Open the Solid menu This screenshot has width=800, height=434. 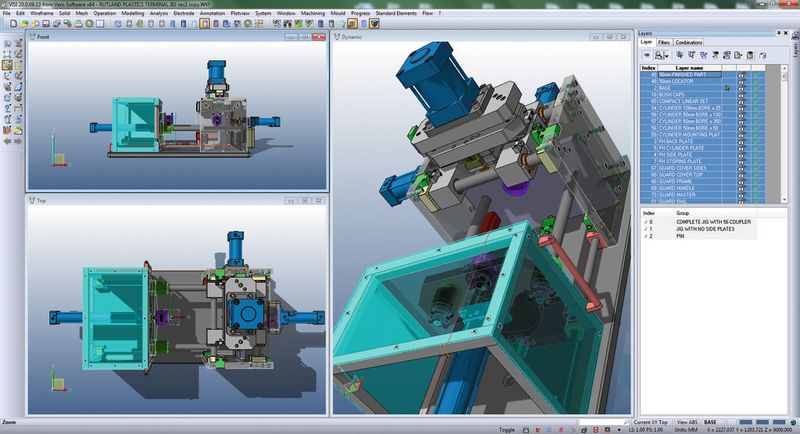pyautogui.click(x=64, y=13)
